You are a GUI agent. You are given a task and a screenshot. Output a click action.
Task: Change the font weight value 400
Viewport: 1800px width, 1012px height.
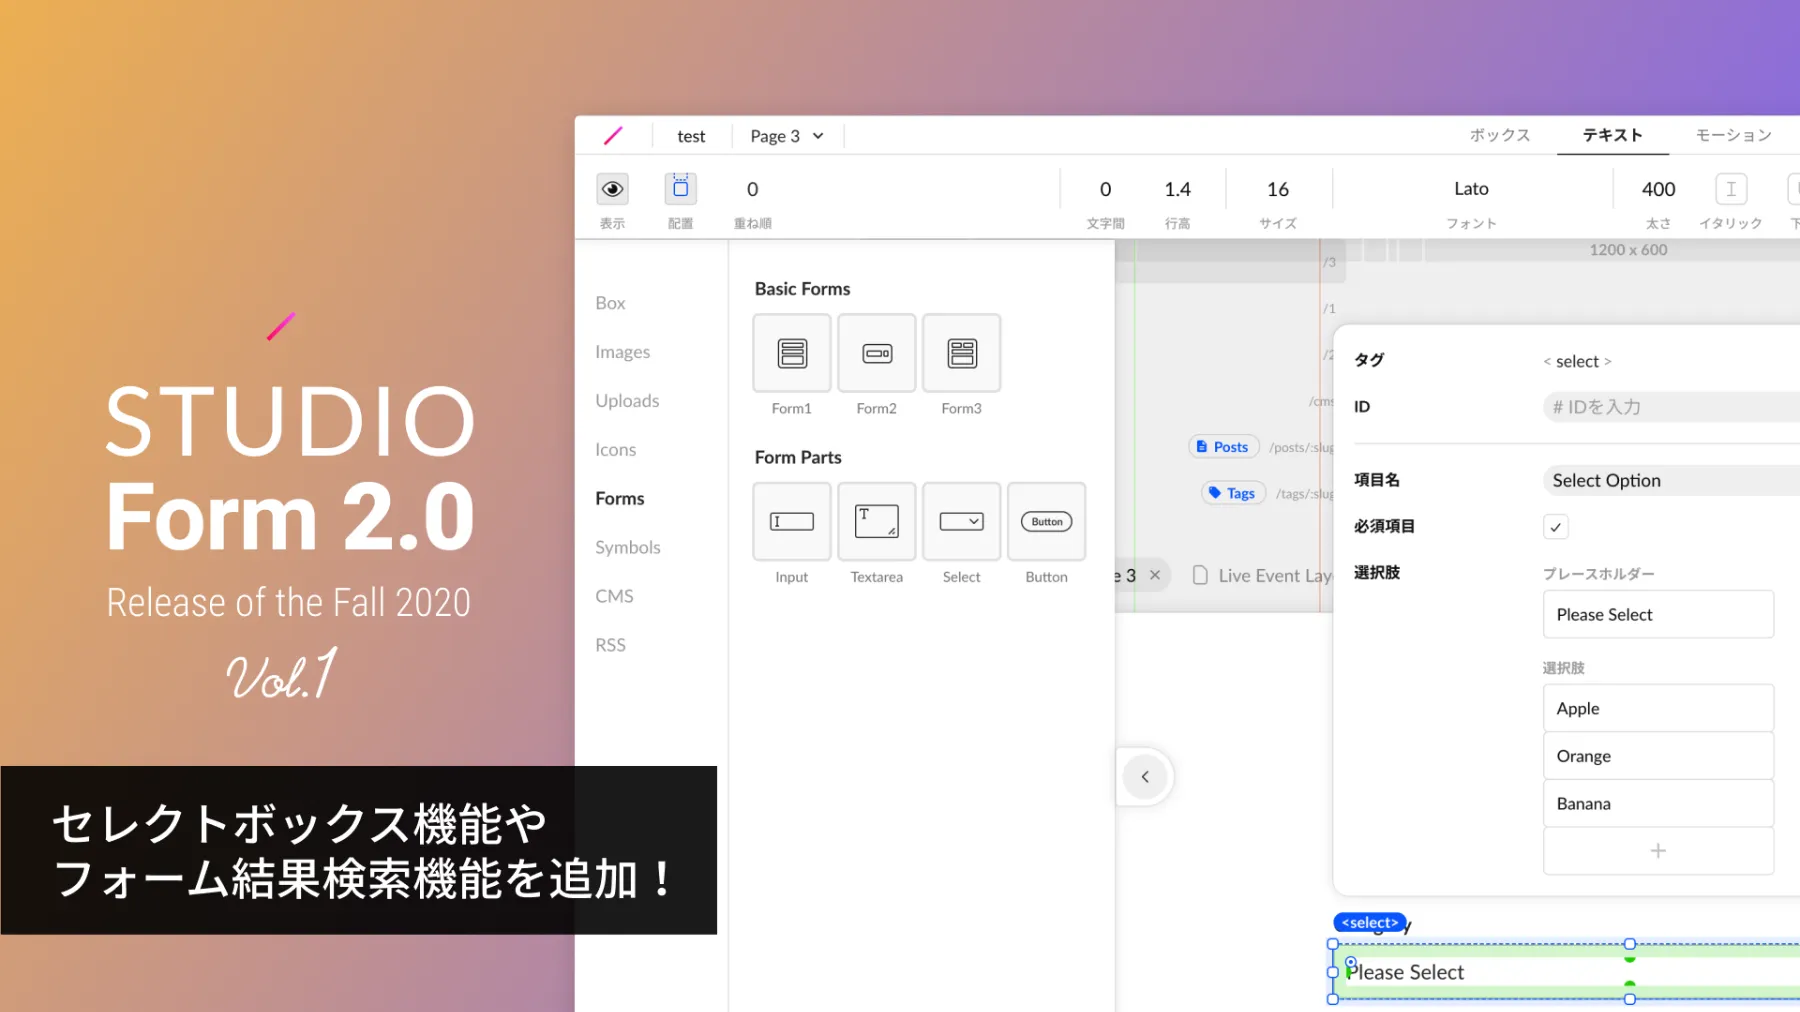pos(1658,189)
